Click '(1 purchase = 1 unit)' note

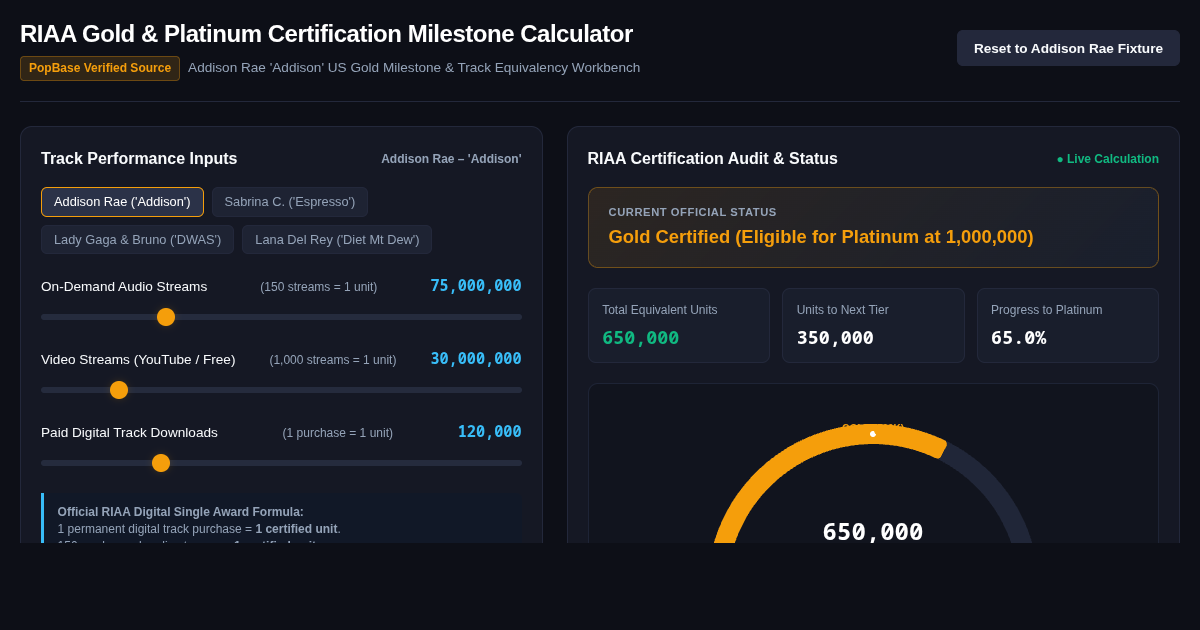[x=338, y=433]
